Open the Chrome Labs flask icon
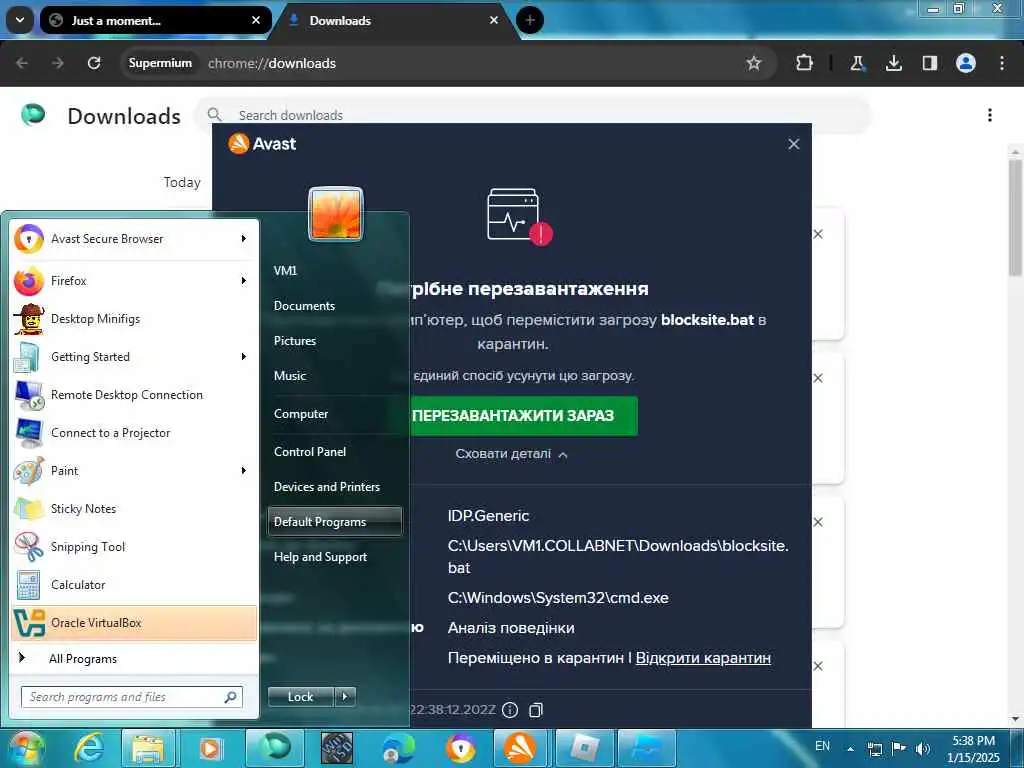Viewport: 1024px width, 768px height. coord(857,63)
